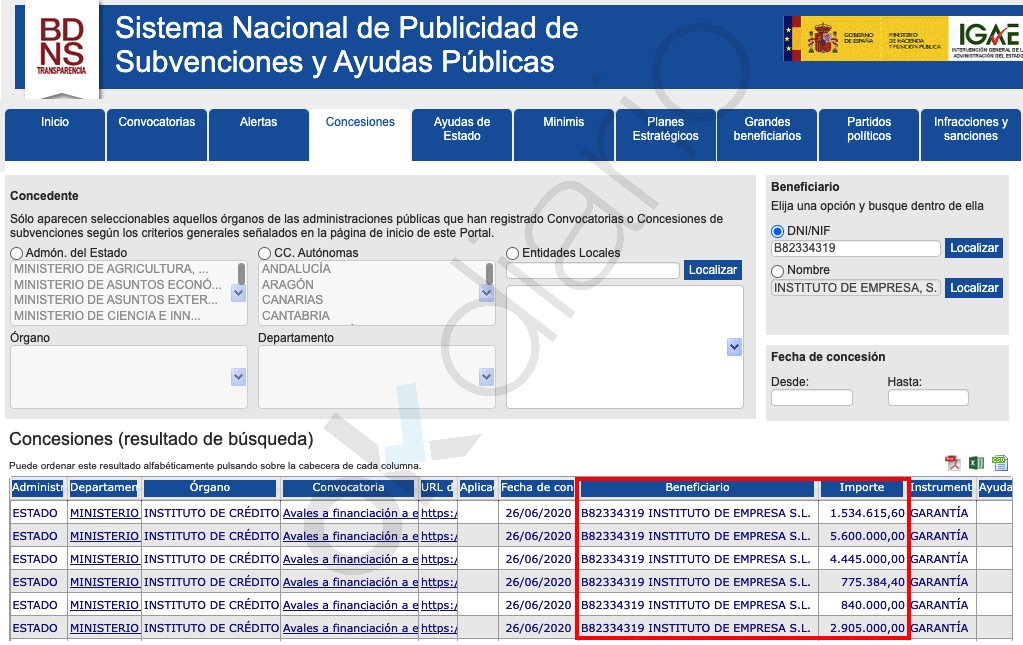Select Admón. del Estado radio button
Image resolution: width=1023 pixels, height=645 pixels.
click(16, 253)
